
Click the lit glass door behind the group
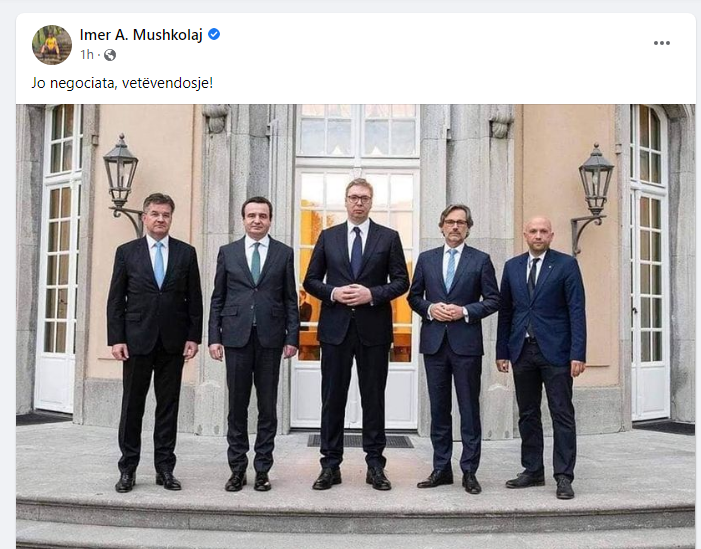tap(357, 295)
